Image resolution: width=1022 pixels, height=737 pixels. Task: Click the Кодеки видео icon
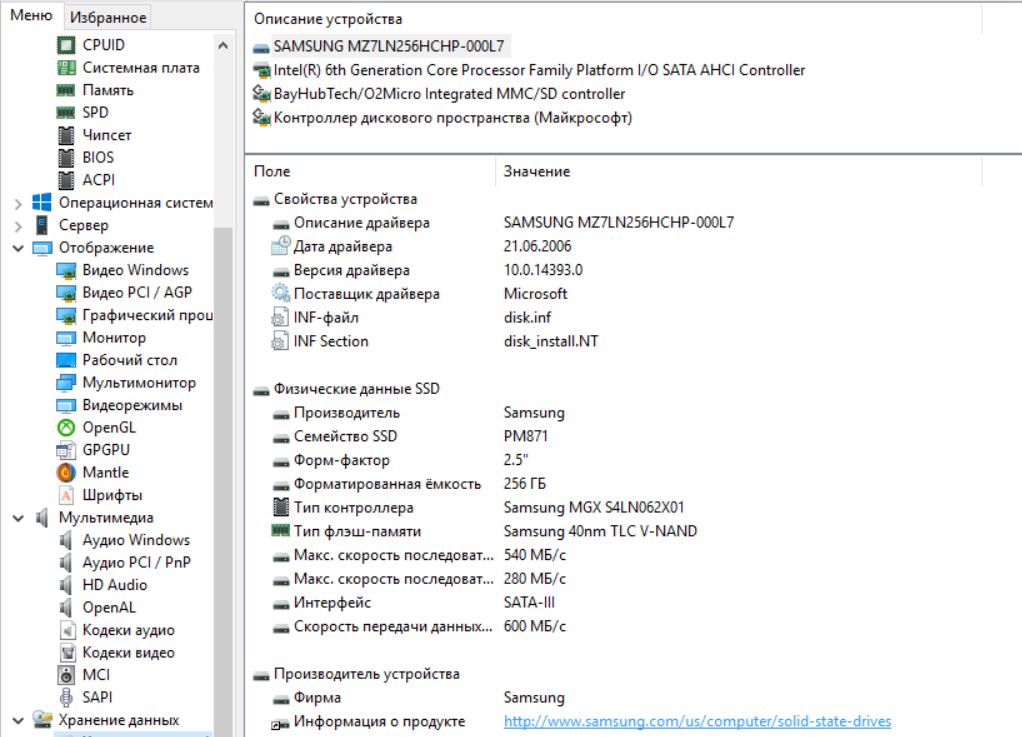[x=67, y=652]
